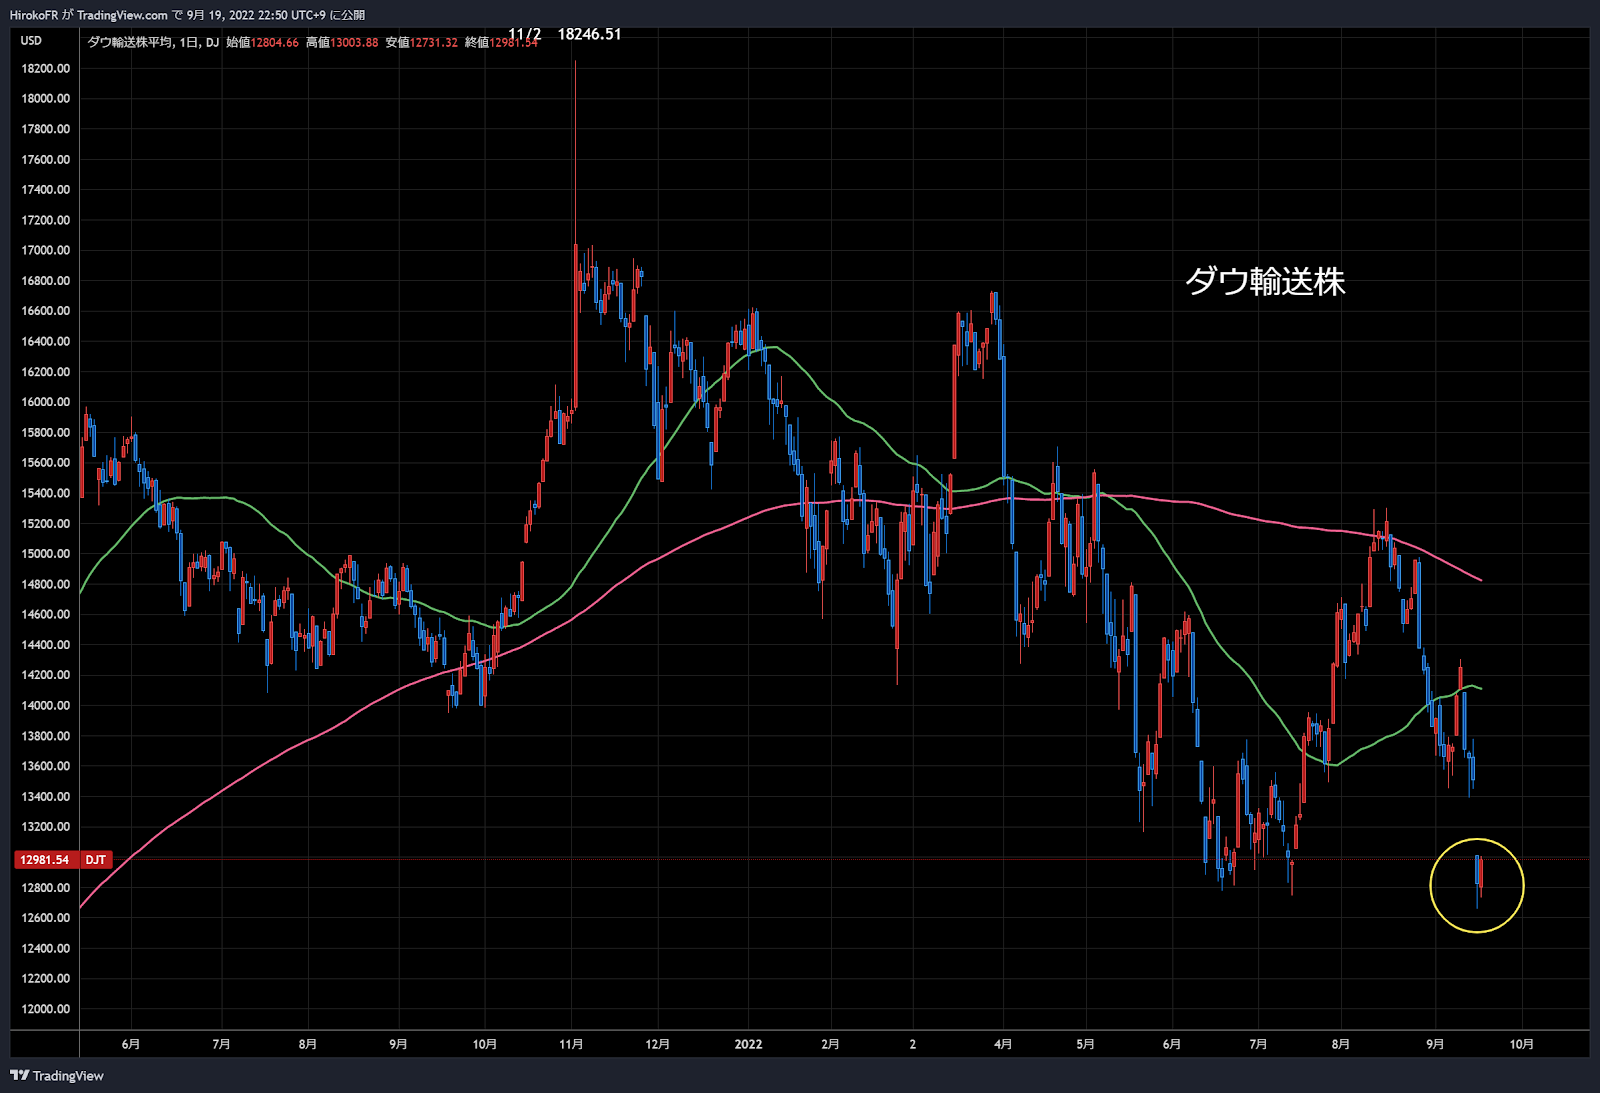Select the ダウ輸送株 text annotation
The image size is (1600, 1093).
tap(1265, 281)
